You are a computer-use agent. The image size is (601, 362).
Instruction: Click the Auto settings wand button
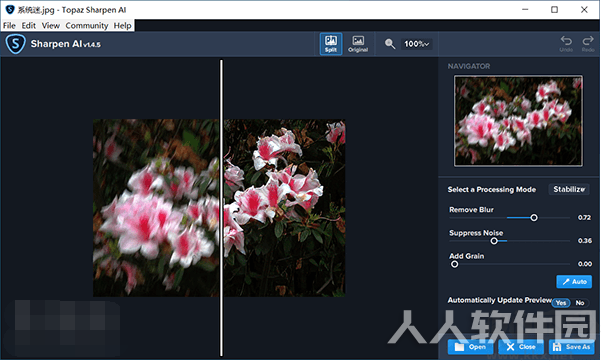[x=574, y=281]
